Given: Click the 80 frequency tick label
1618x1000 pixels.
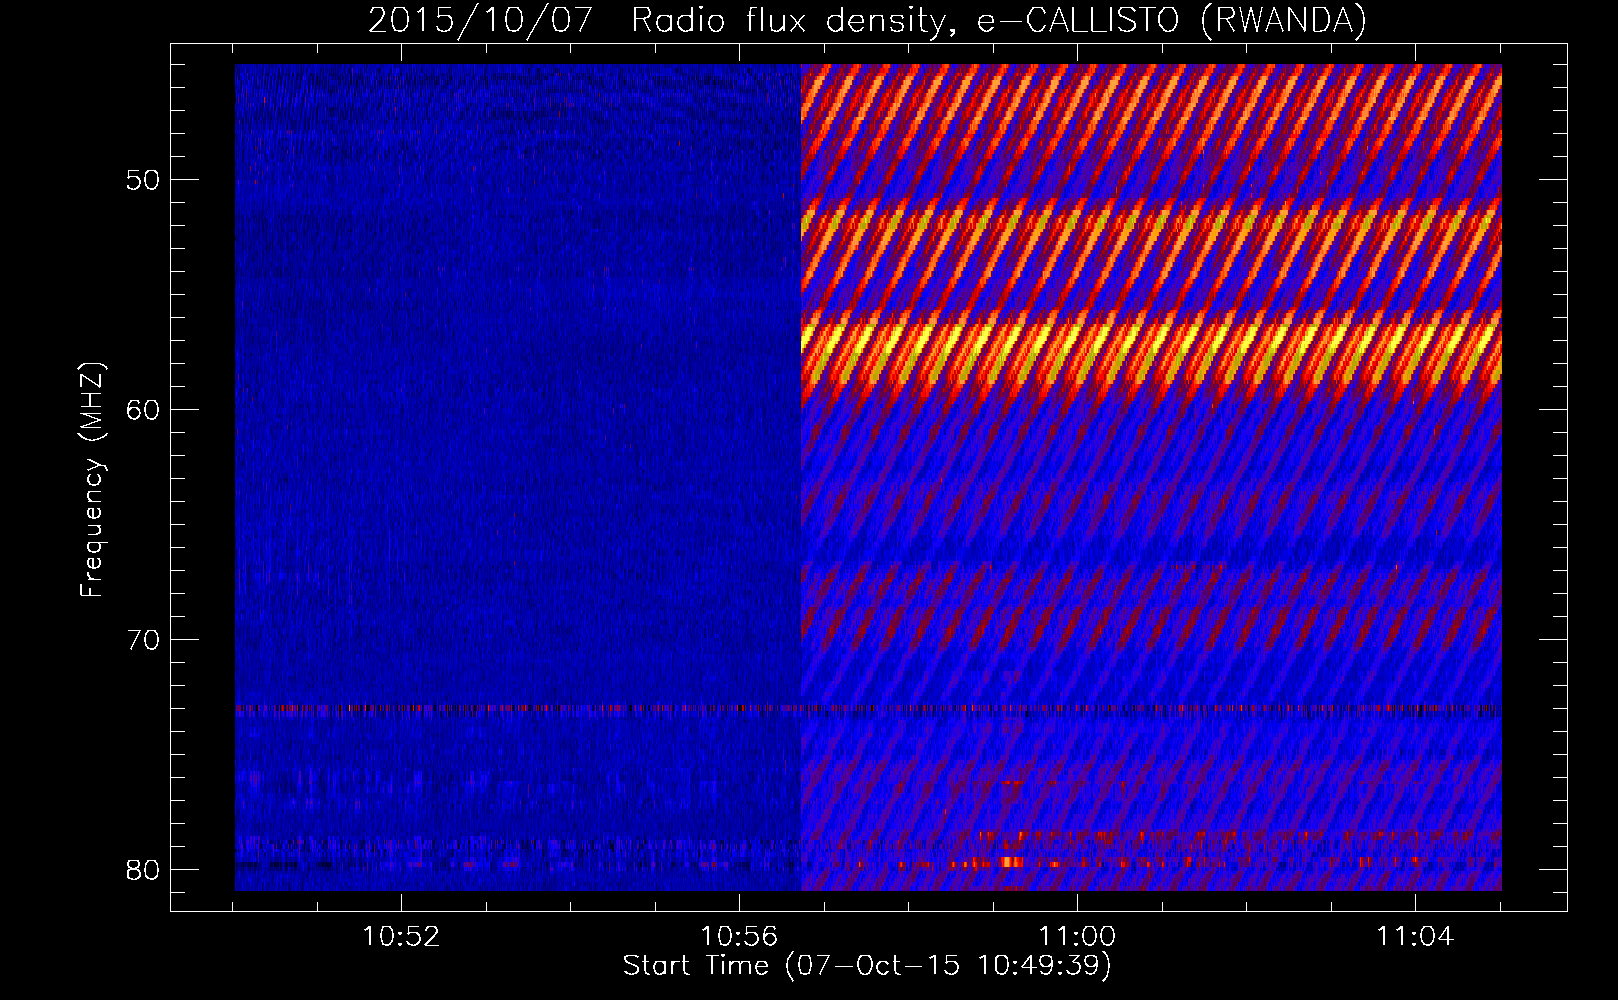Looking at the screenshot, I should [x=143, y=869].
